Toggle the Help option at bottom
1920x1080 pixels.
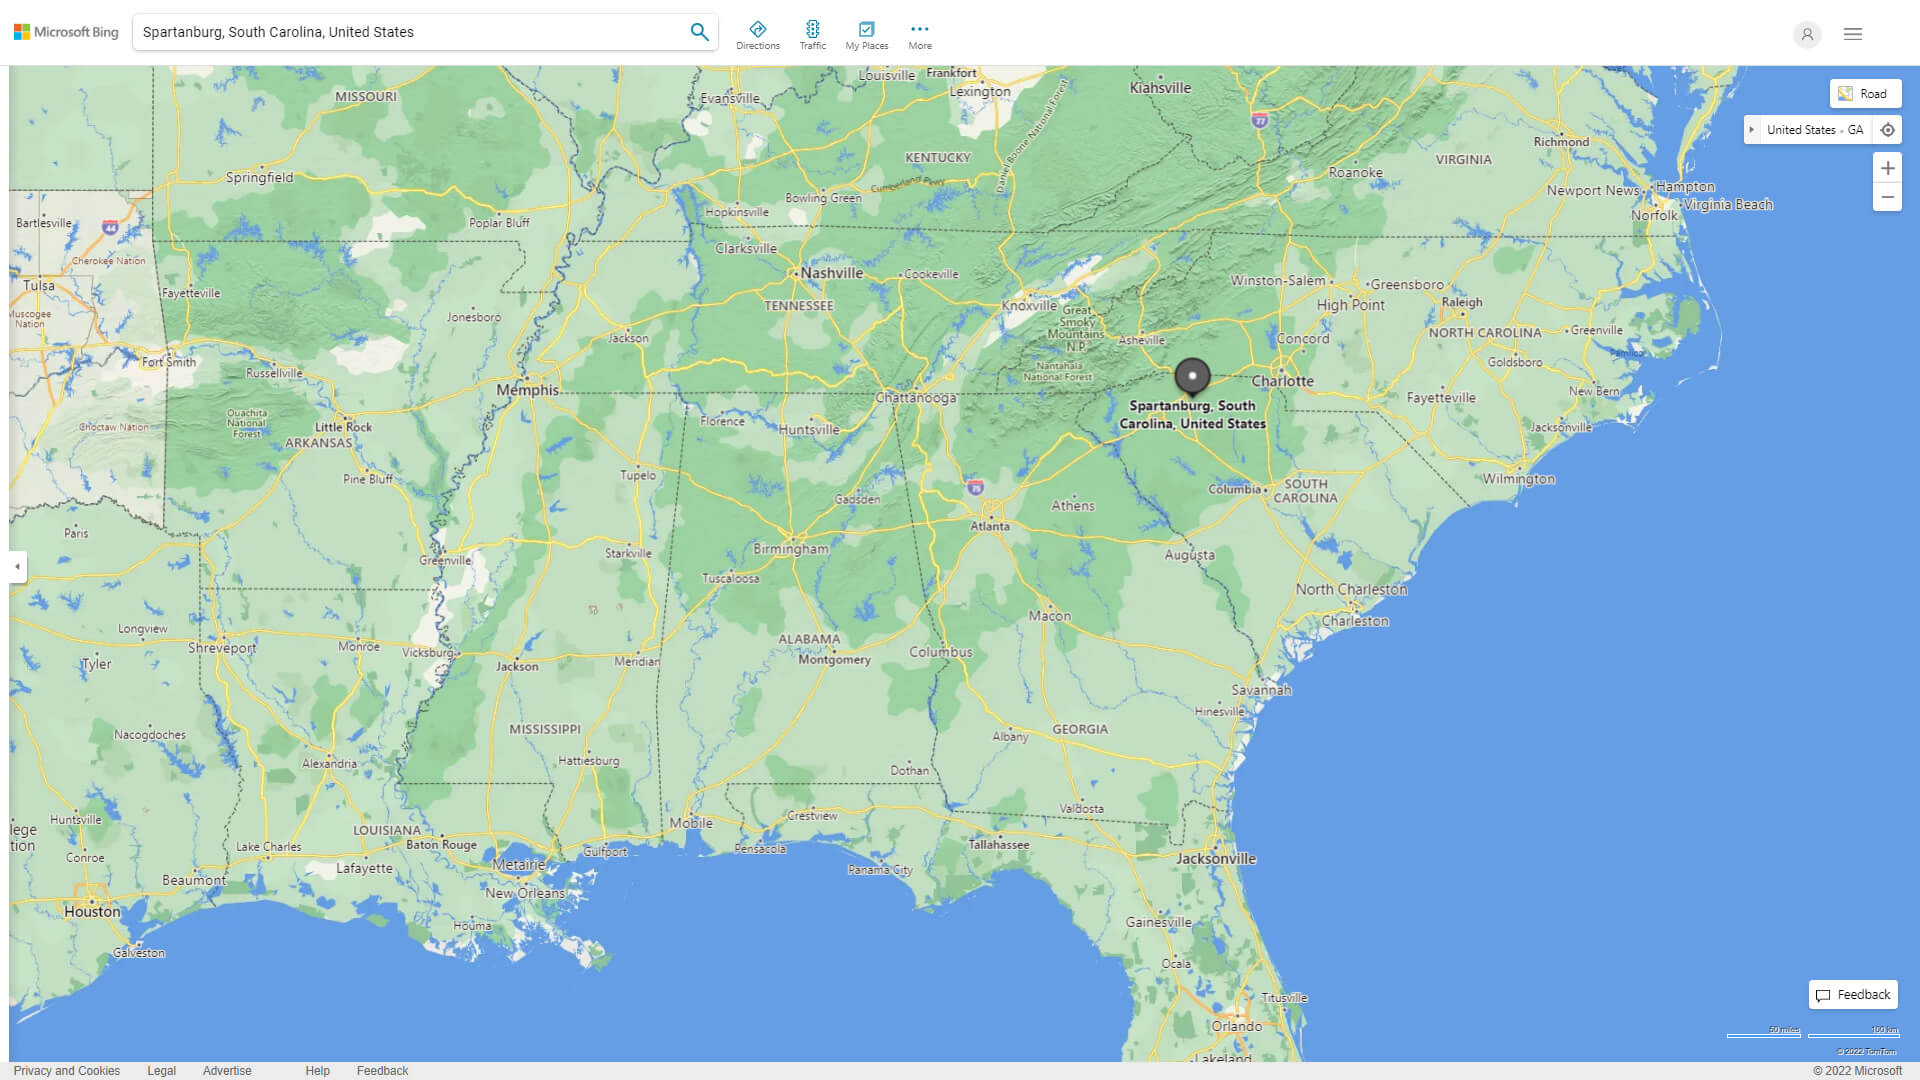(315, 1069)
